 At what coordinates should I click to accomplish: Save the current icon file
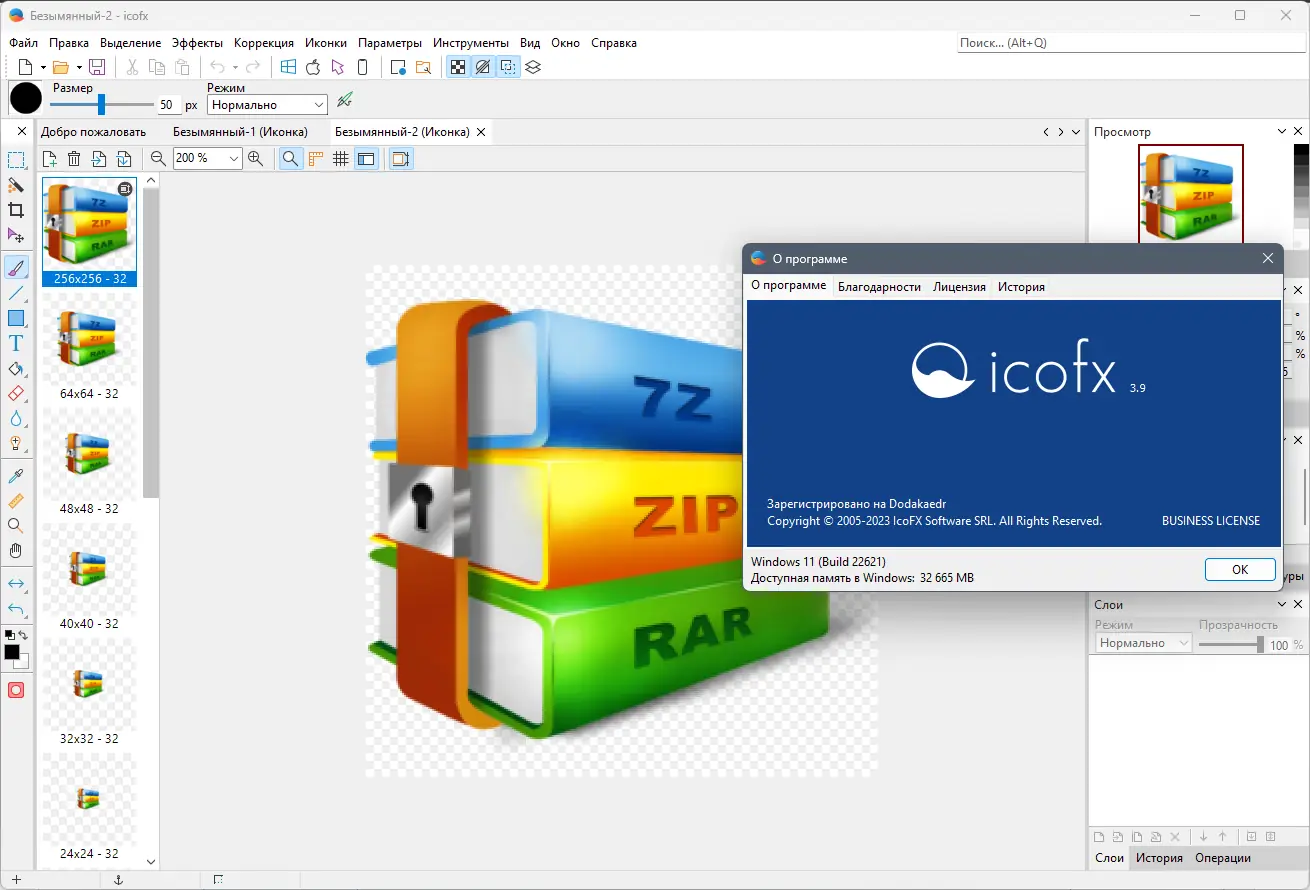click(x=97, y=67)
